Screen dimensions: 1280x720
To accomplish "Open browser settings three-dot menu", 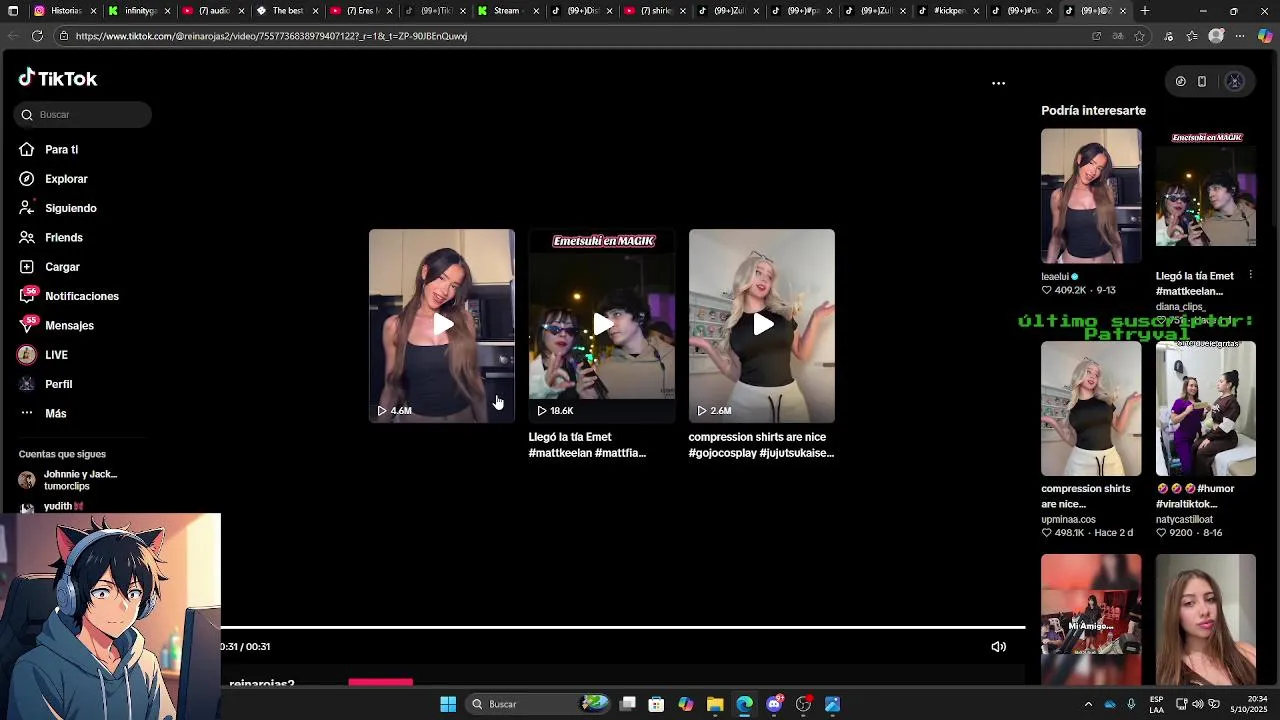I will tap(1240, 36).
